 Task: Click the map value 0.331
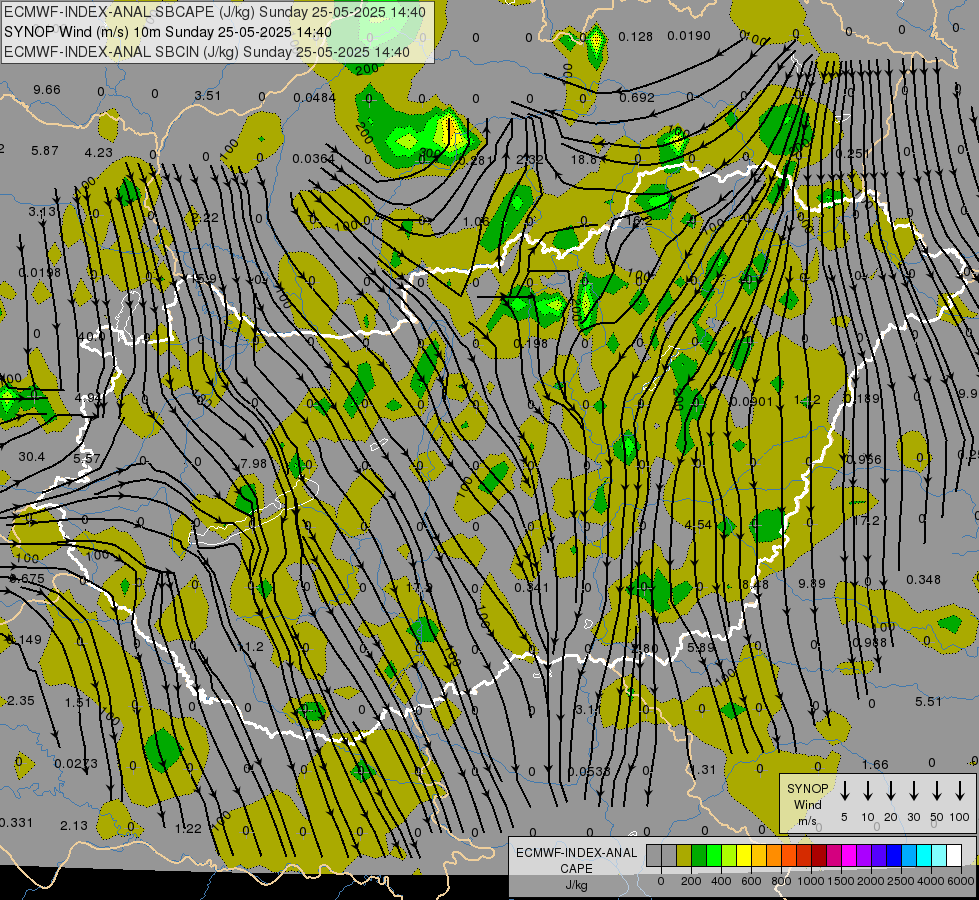(17, 823)
